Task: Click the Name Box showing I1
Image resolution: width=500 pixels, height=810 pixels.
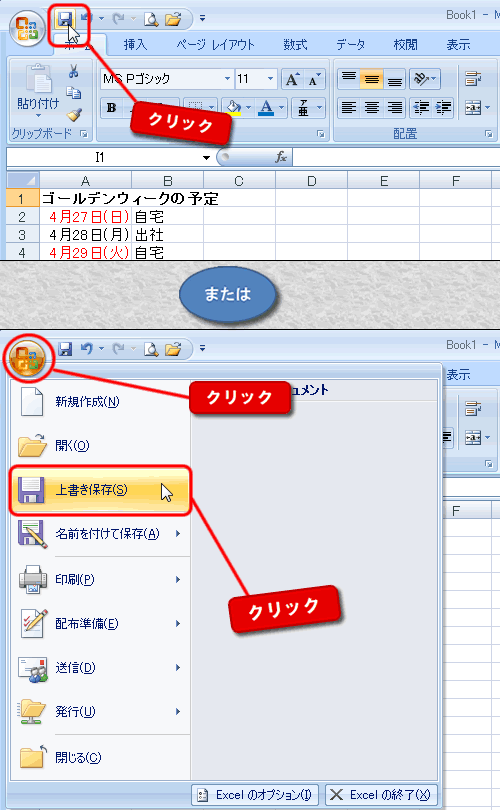Action: [x=102, y=157]
